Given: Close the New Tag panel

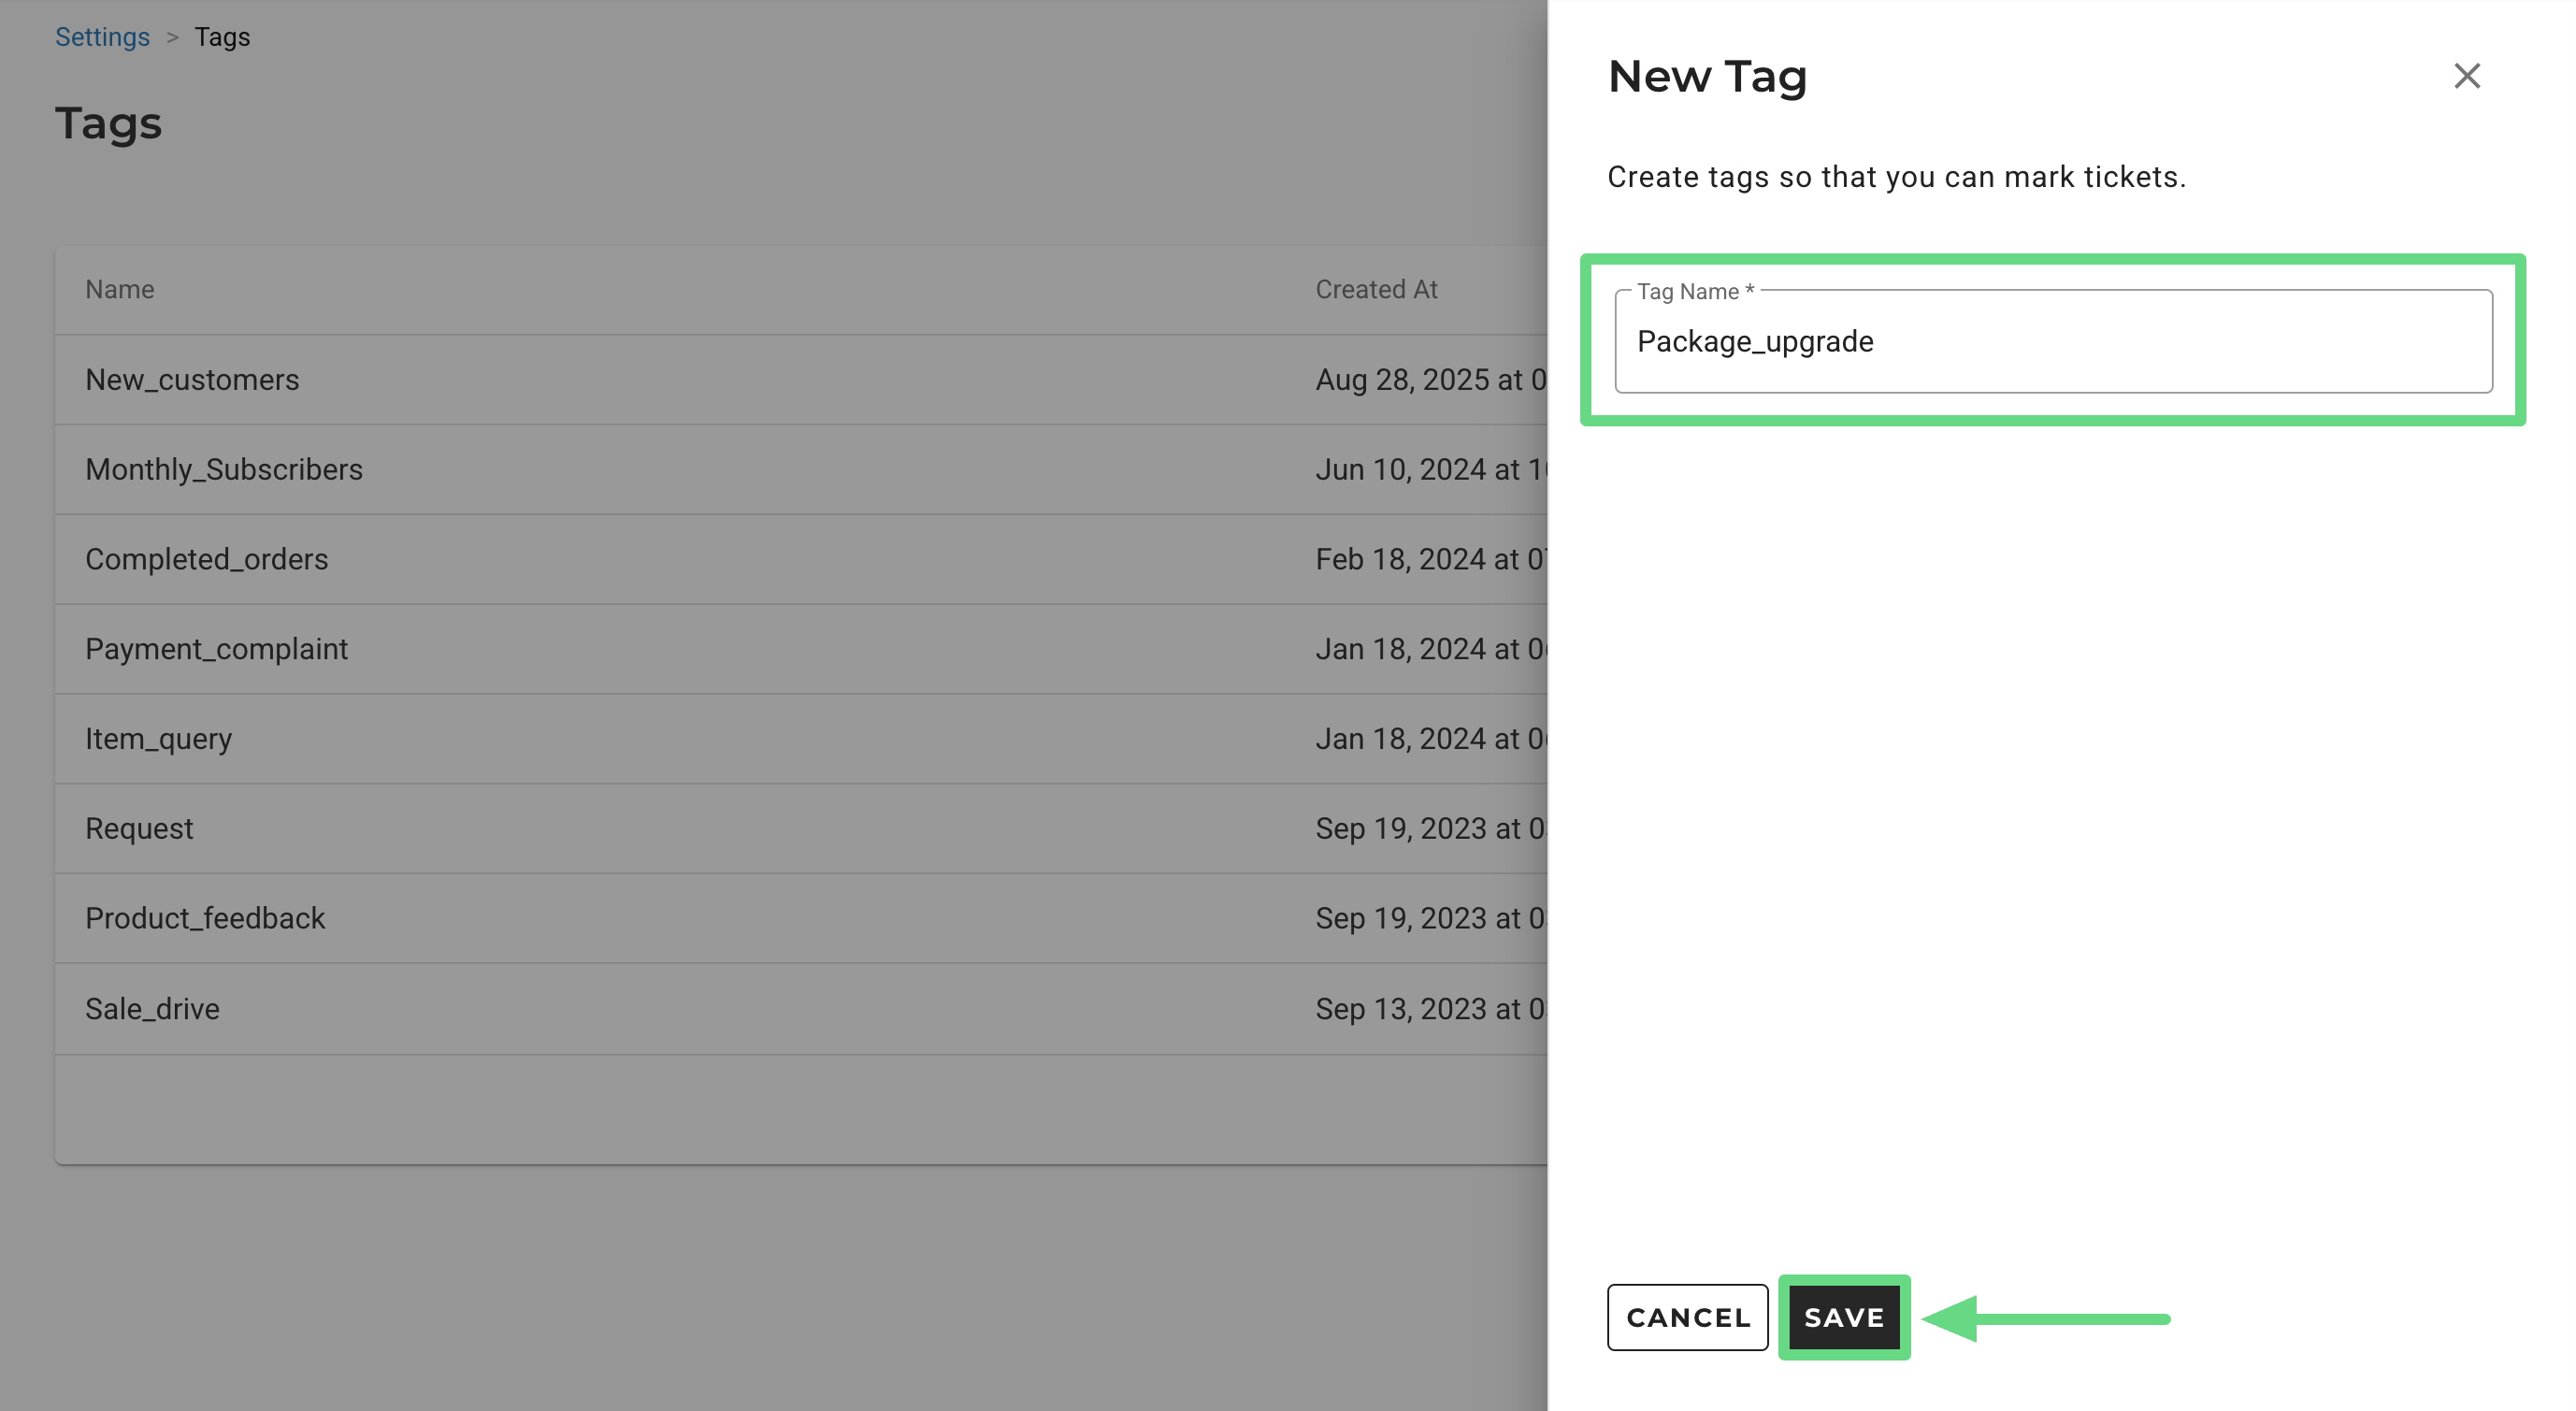Looking at the screenshot, I should (2466, 76).
